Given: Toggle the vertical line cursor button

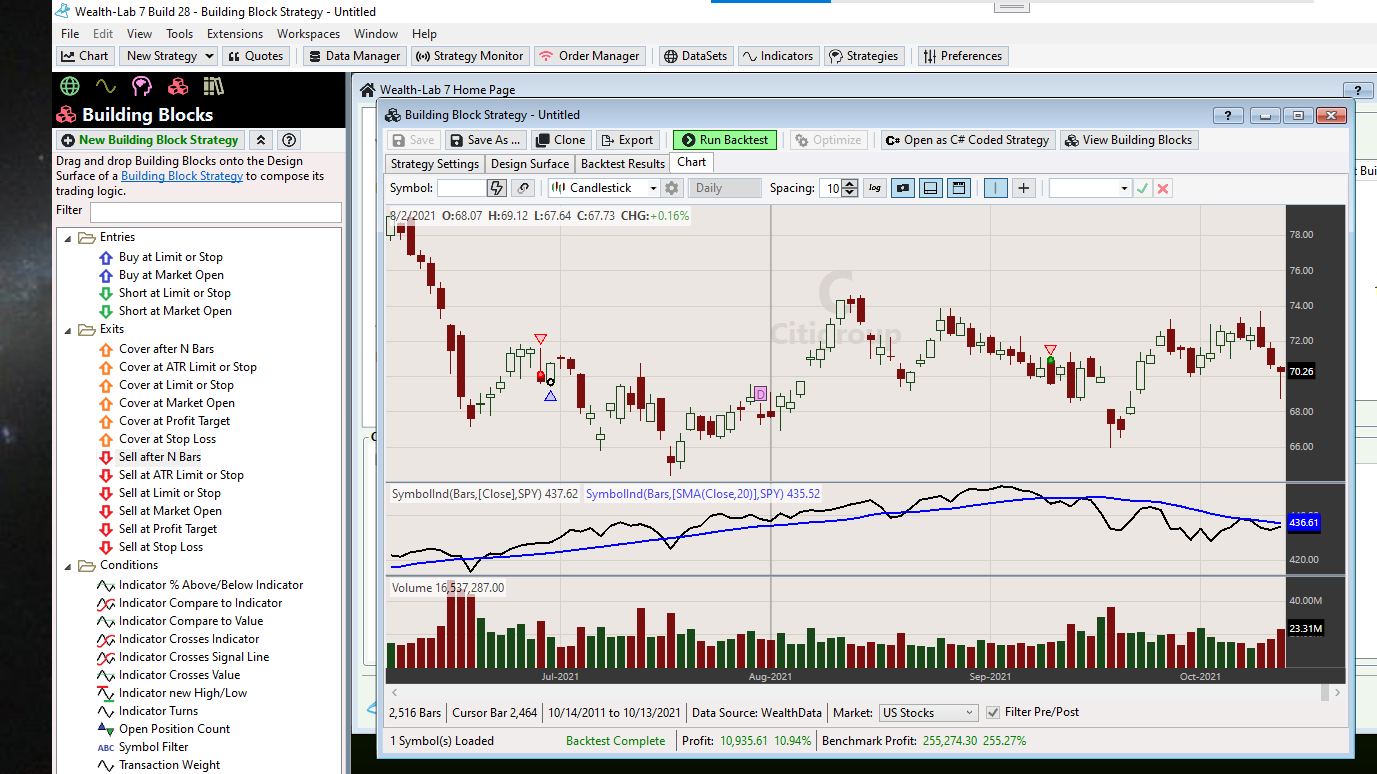Looking at the screenshot, I should [995, 188].
